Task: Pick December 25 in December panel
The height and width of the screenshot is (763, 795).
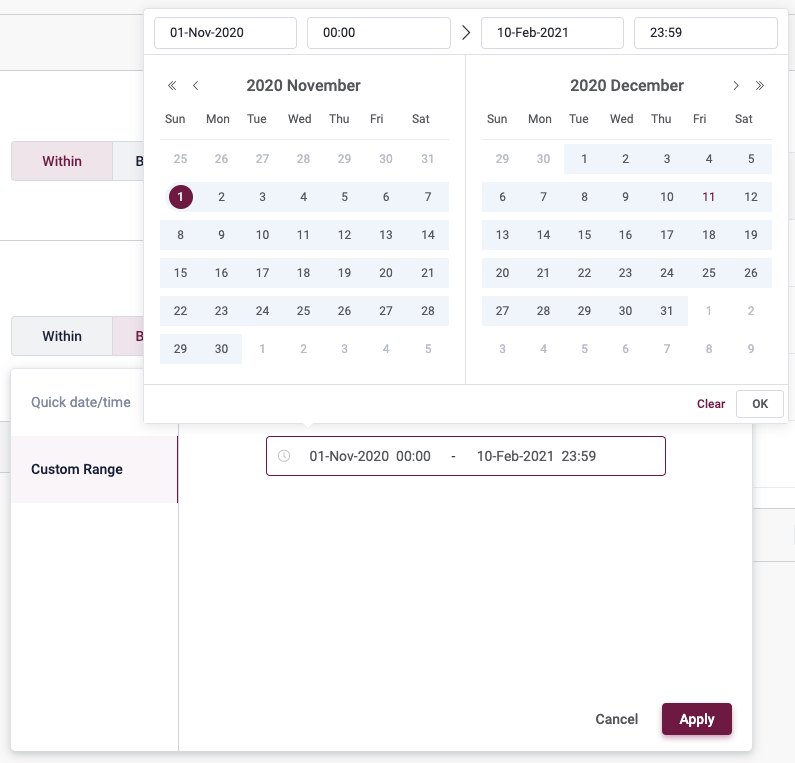Action: pos(709,273)
